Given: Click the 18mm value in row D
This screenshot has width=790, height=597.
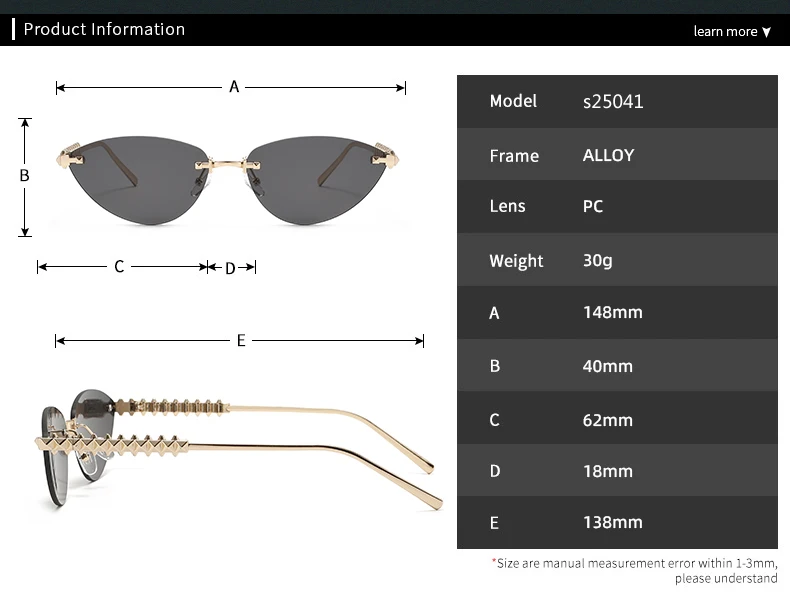Looking at the screenshot, I should pos(608,471).
